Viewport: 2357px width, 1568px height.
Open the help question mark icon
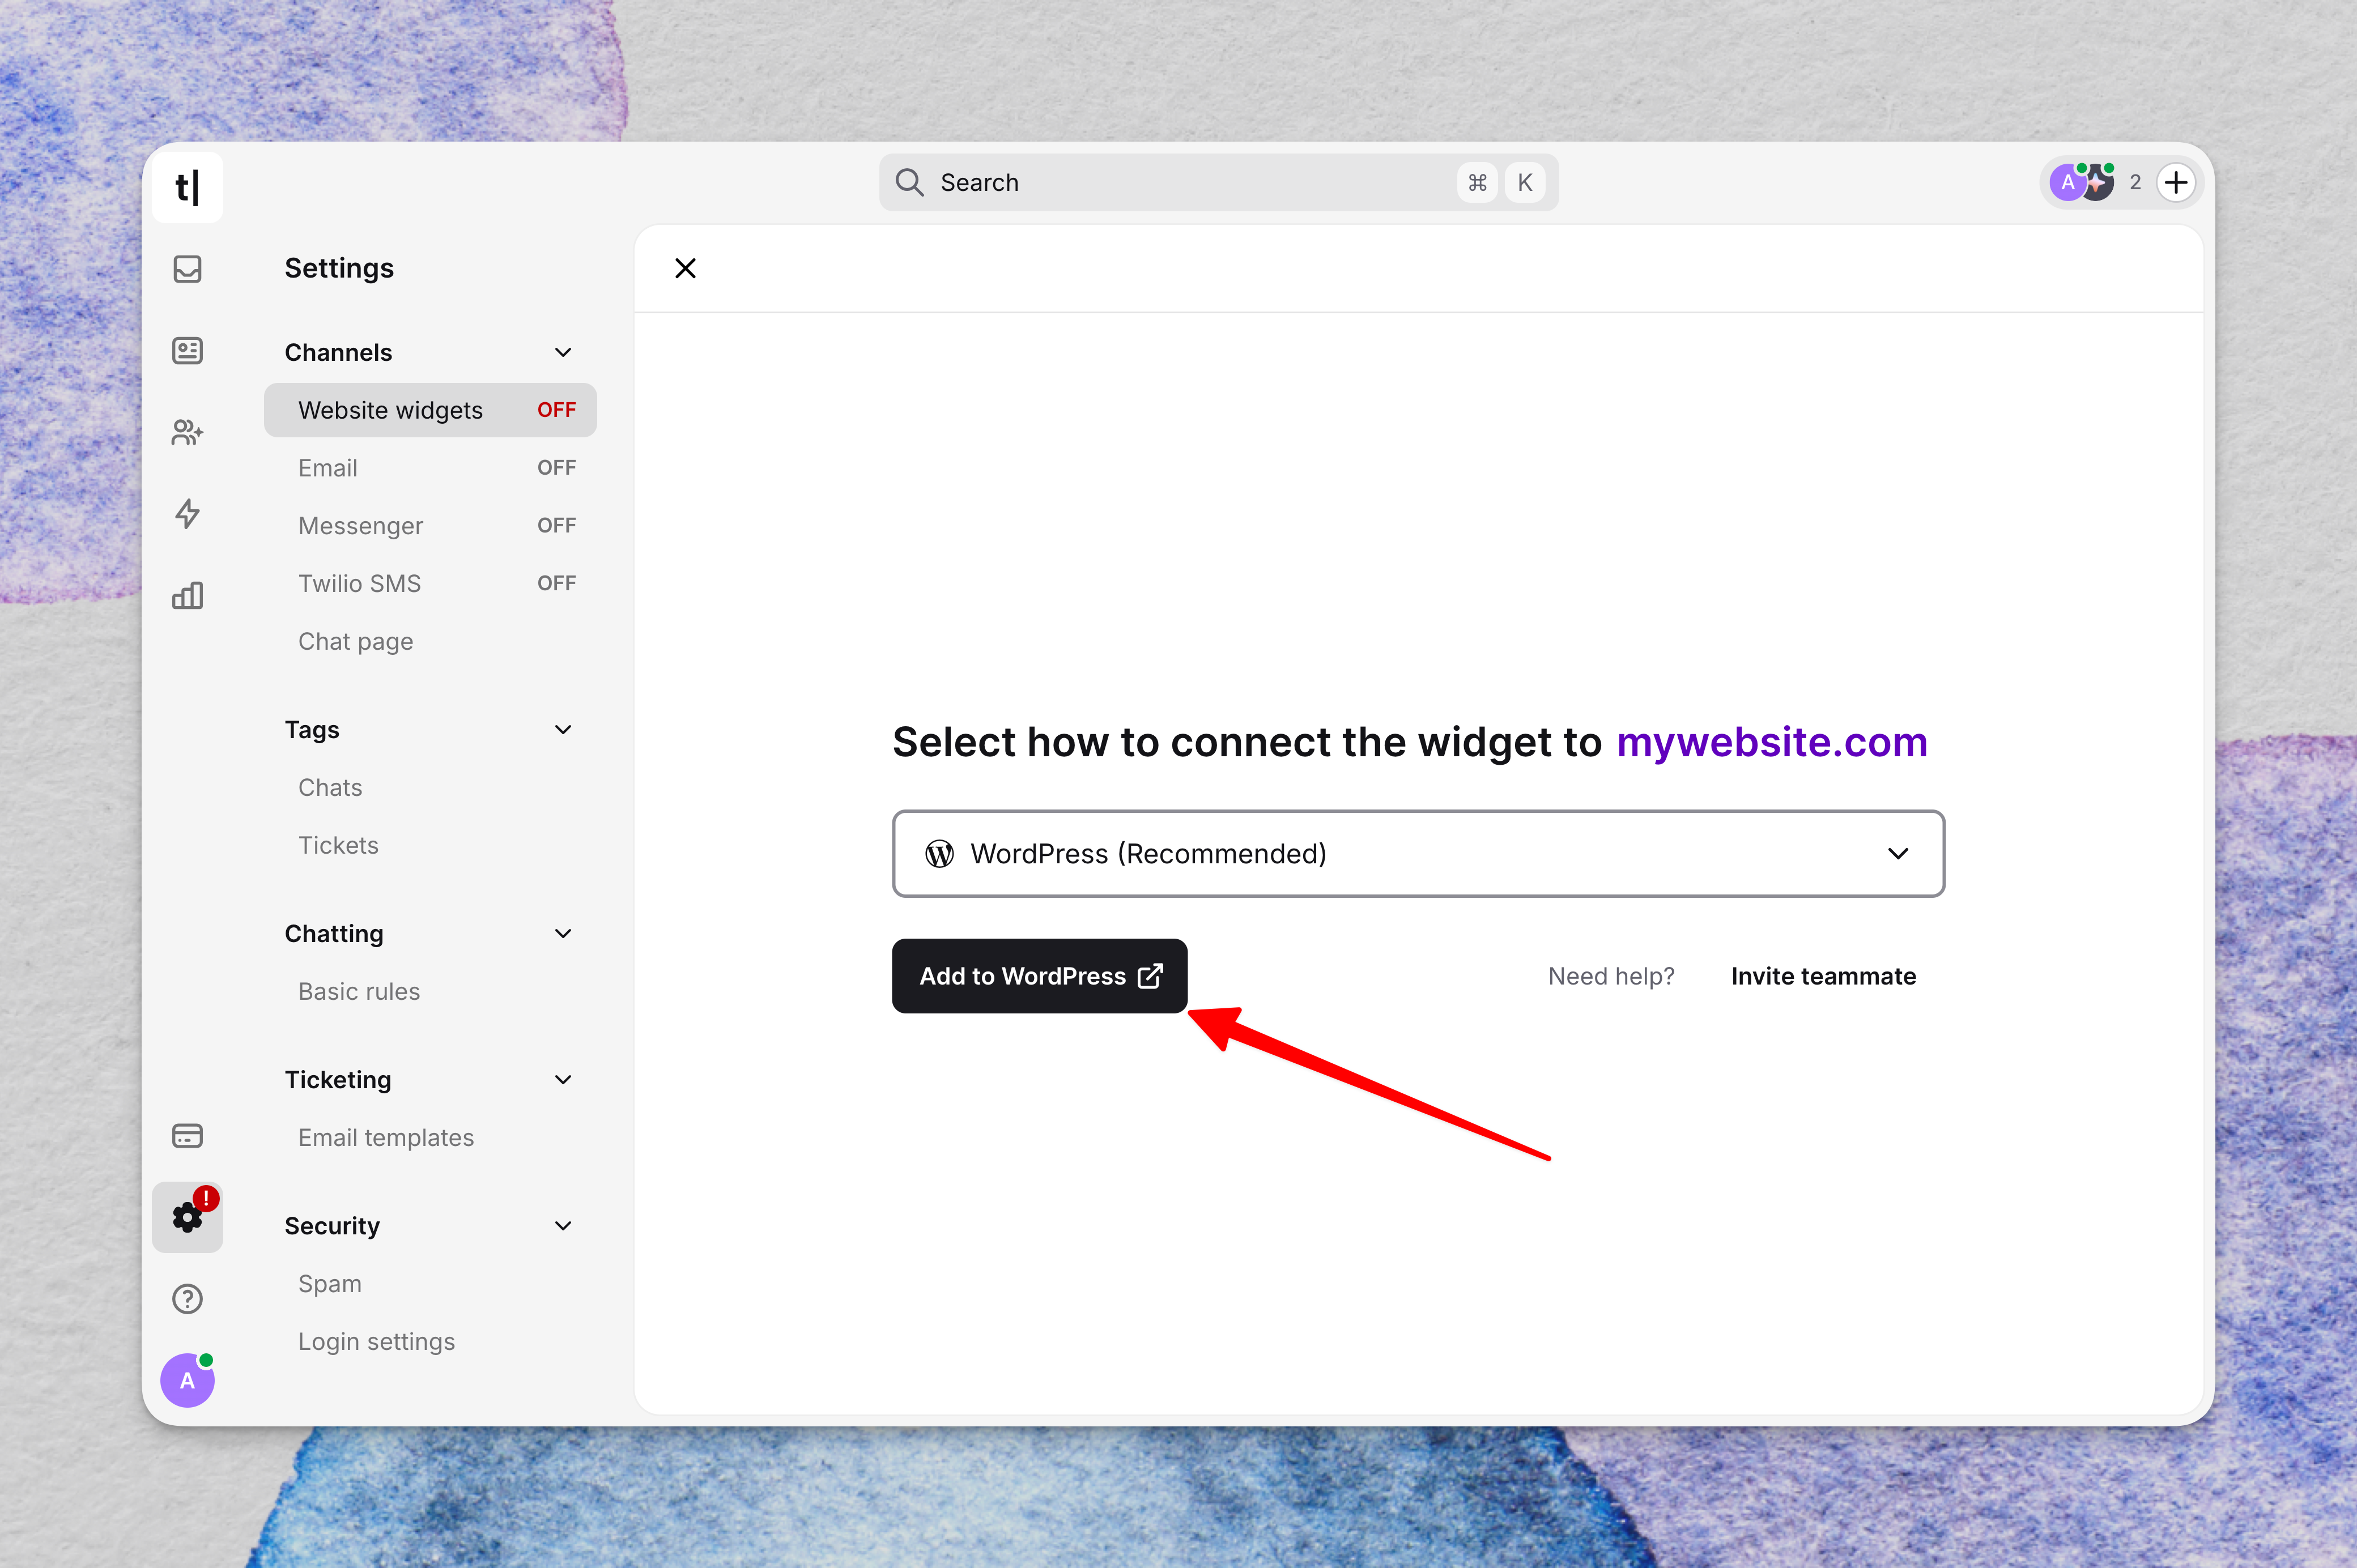187,1299
